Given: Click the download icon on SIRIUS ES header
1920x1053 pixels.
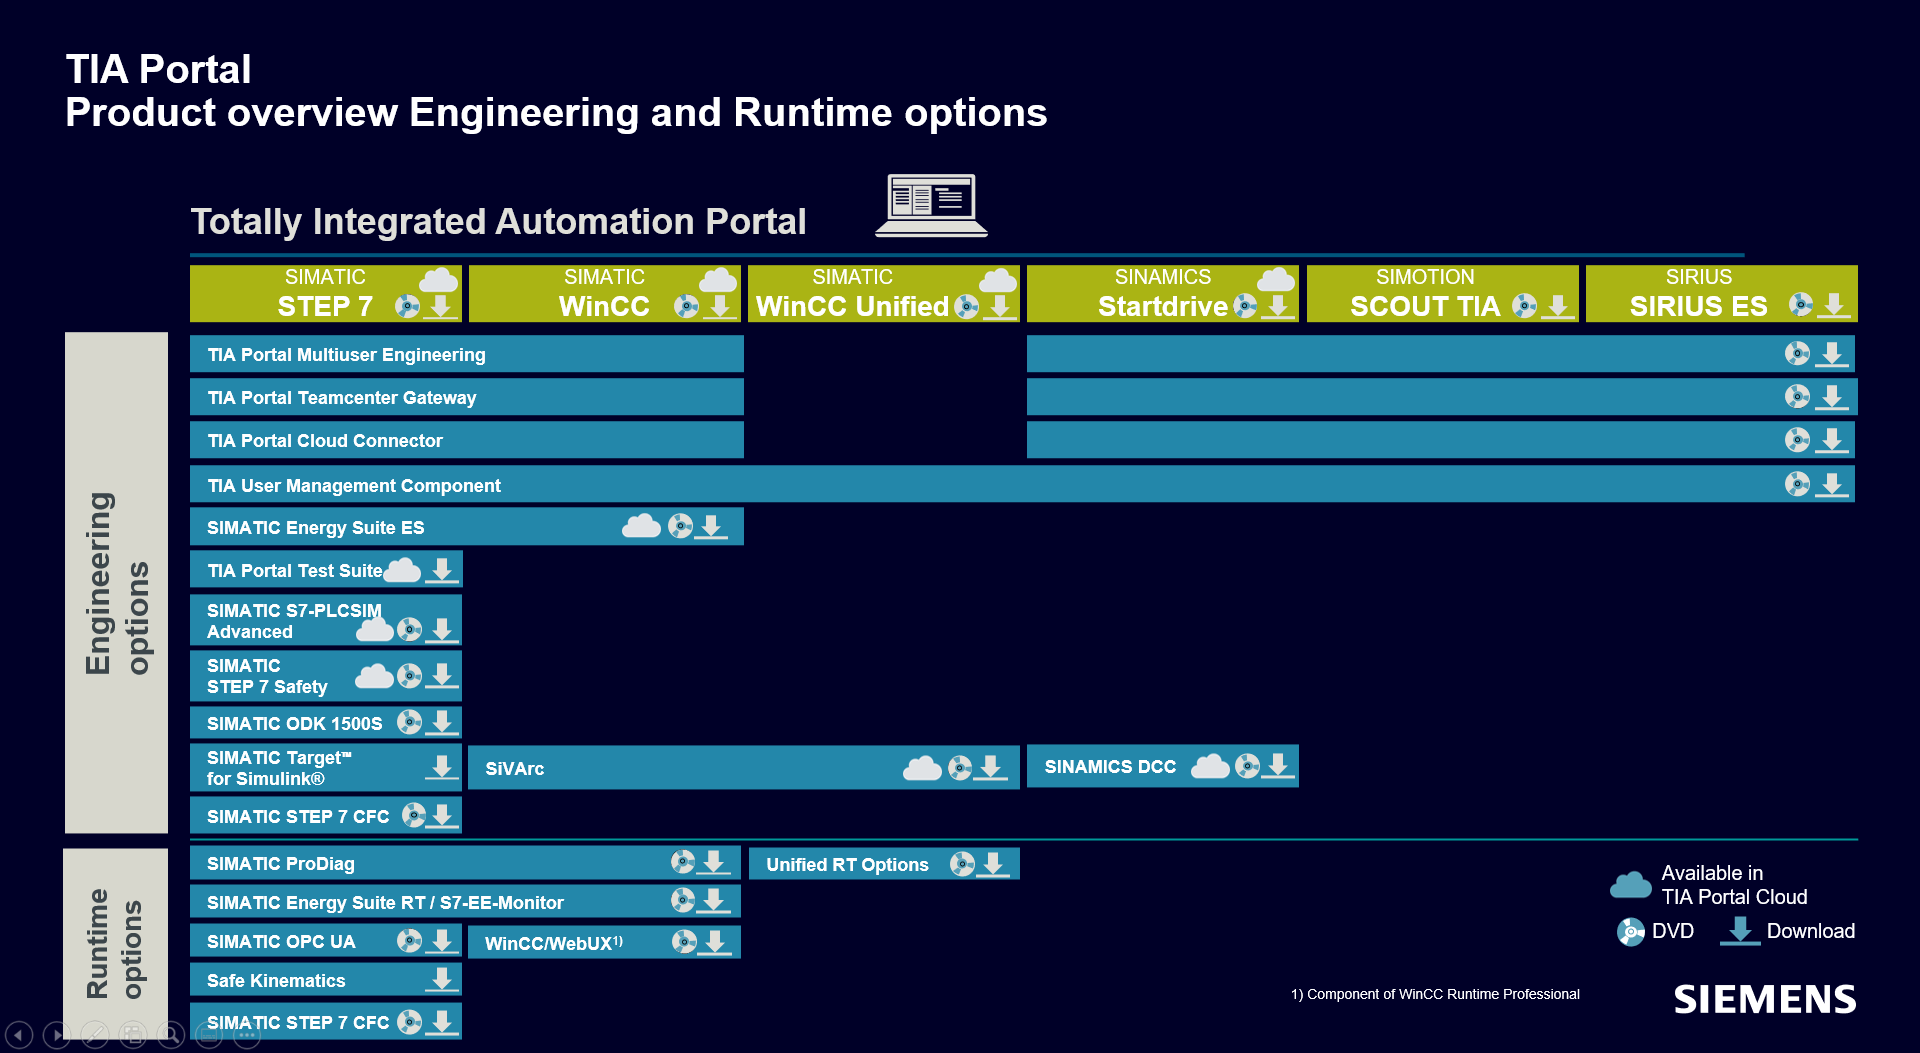Looking at the screenshot, I should click(x=1833, y=305).
